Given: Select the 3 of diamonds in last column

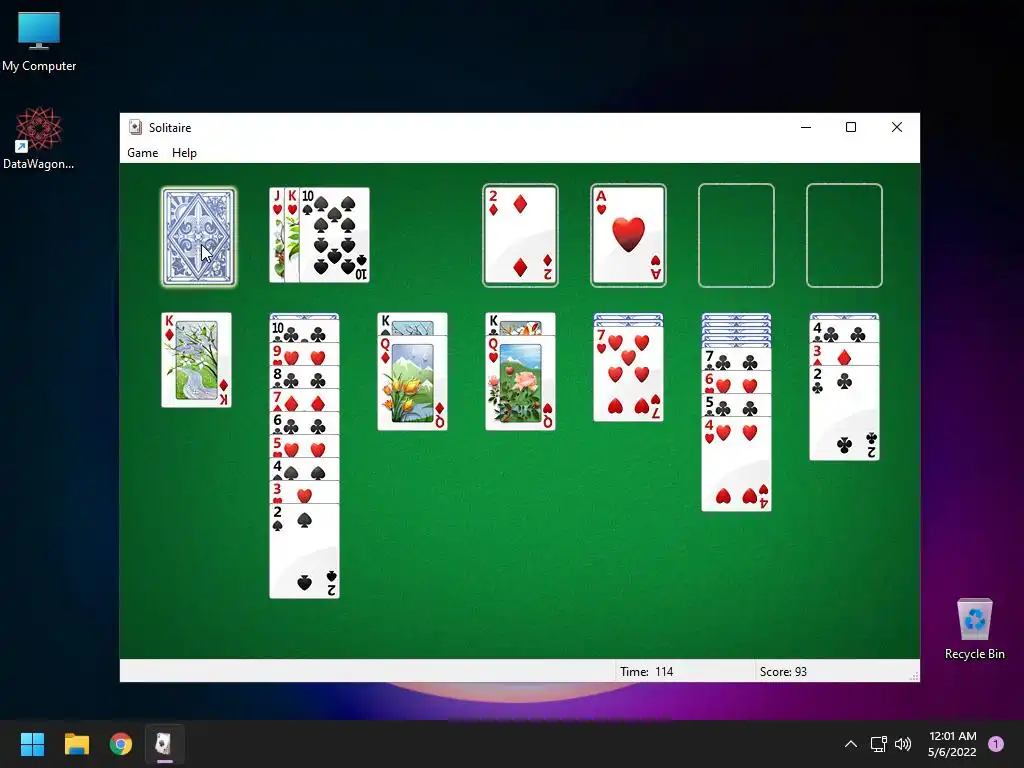Looking at the screenshot, I should (x=844, y=355).
